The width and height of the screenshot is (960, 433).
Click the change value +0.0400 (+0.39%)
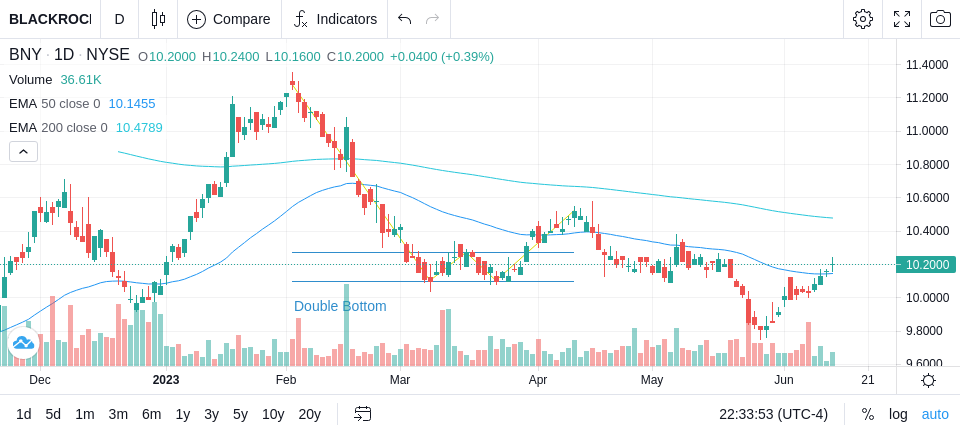click(x=441, y=57)
